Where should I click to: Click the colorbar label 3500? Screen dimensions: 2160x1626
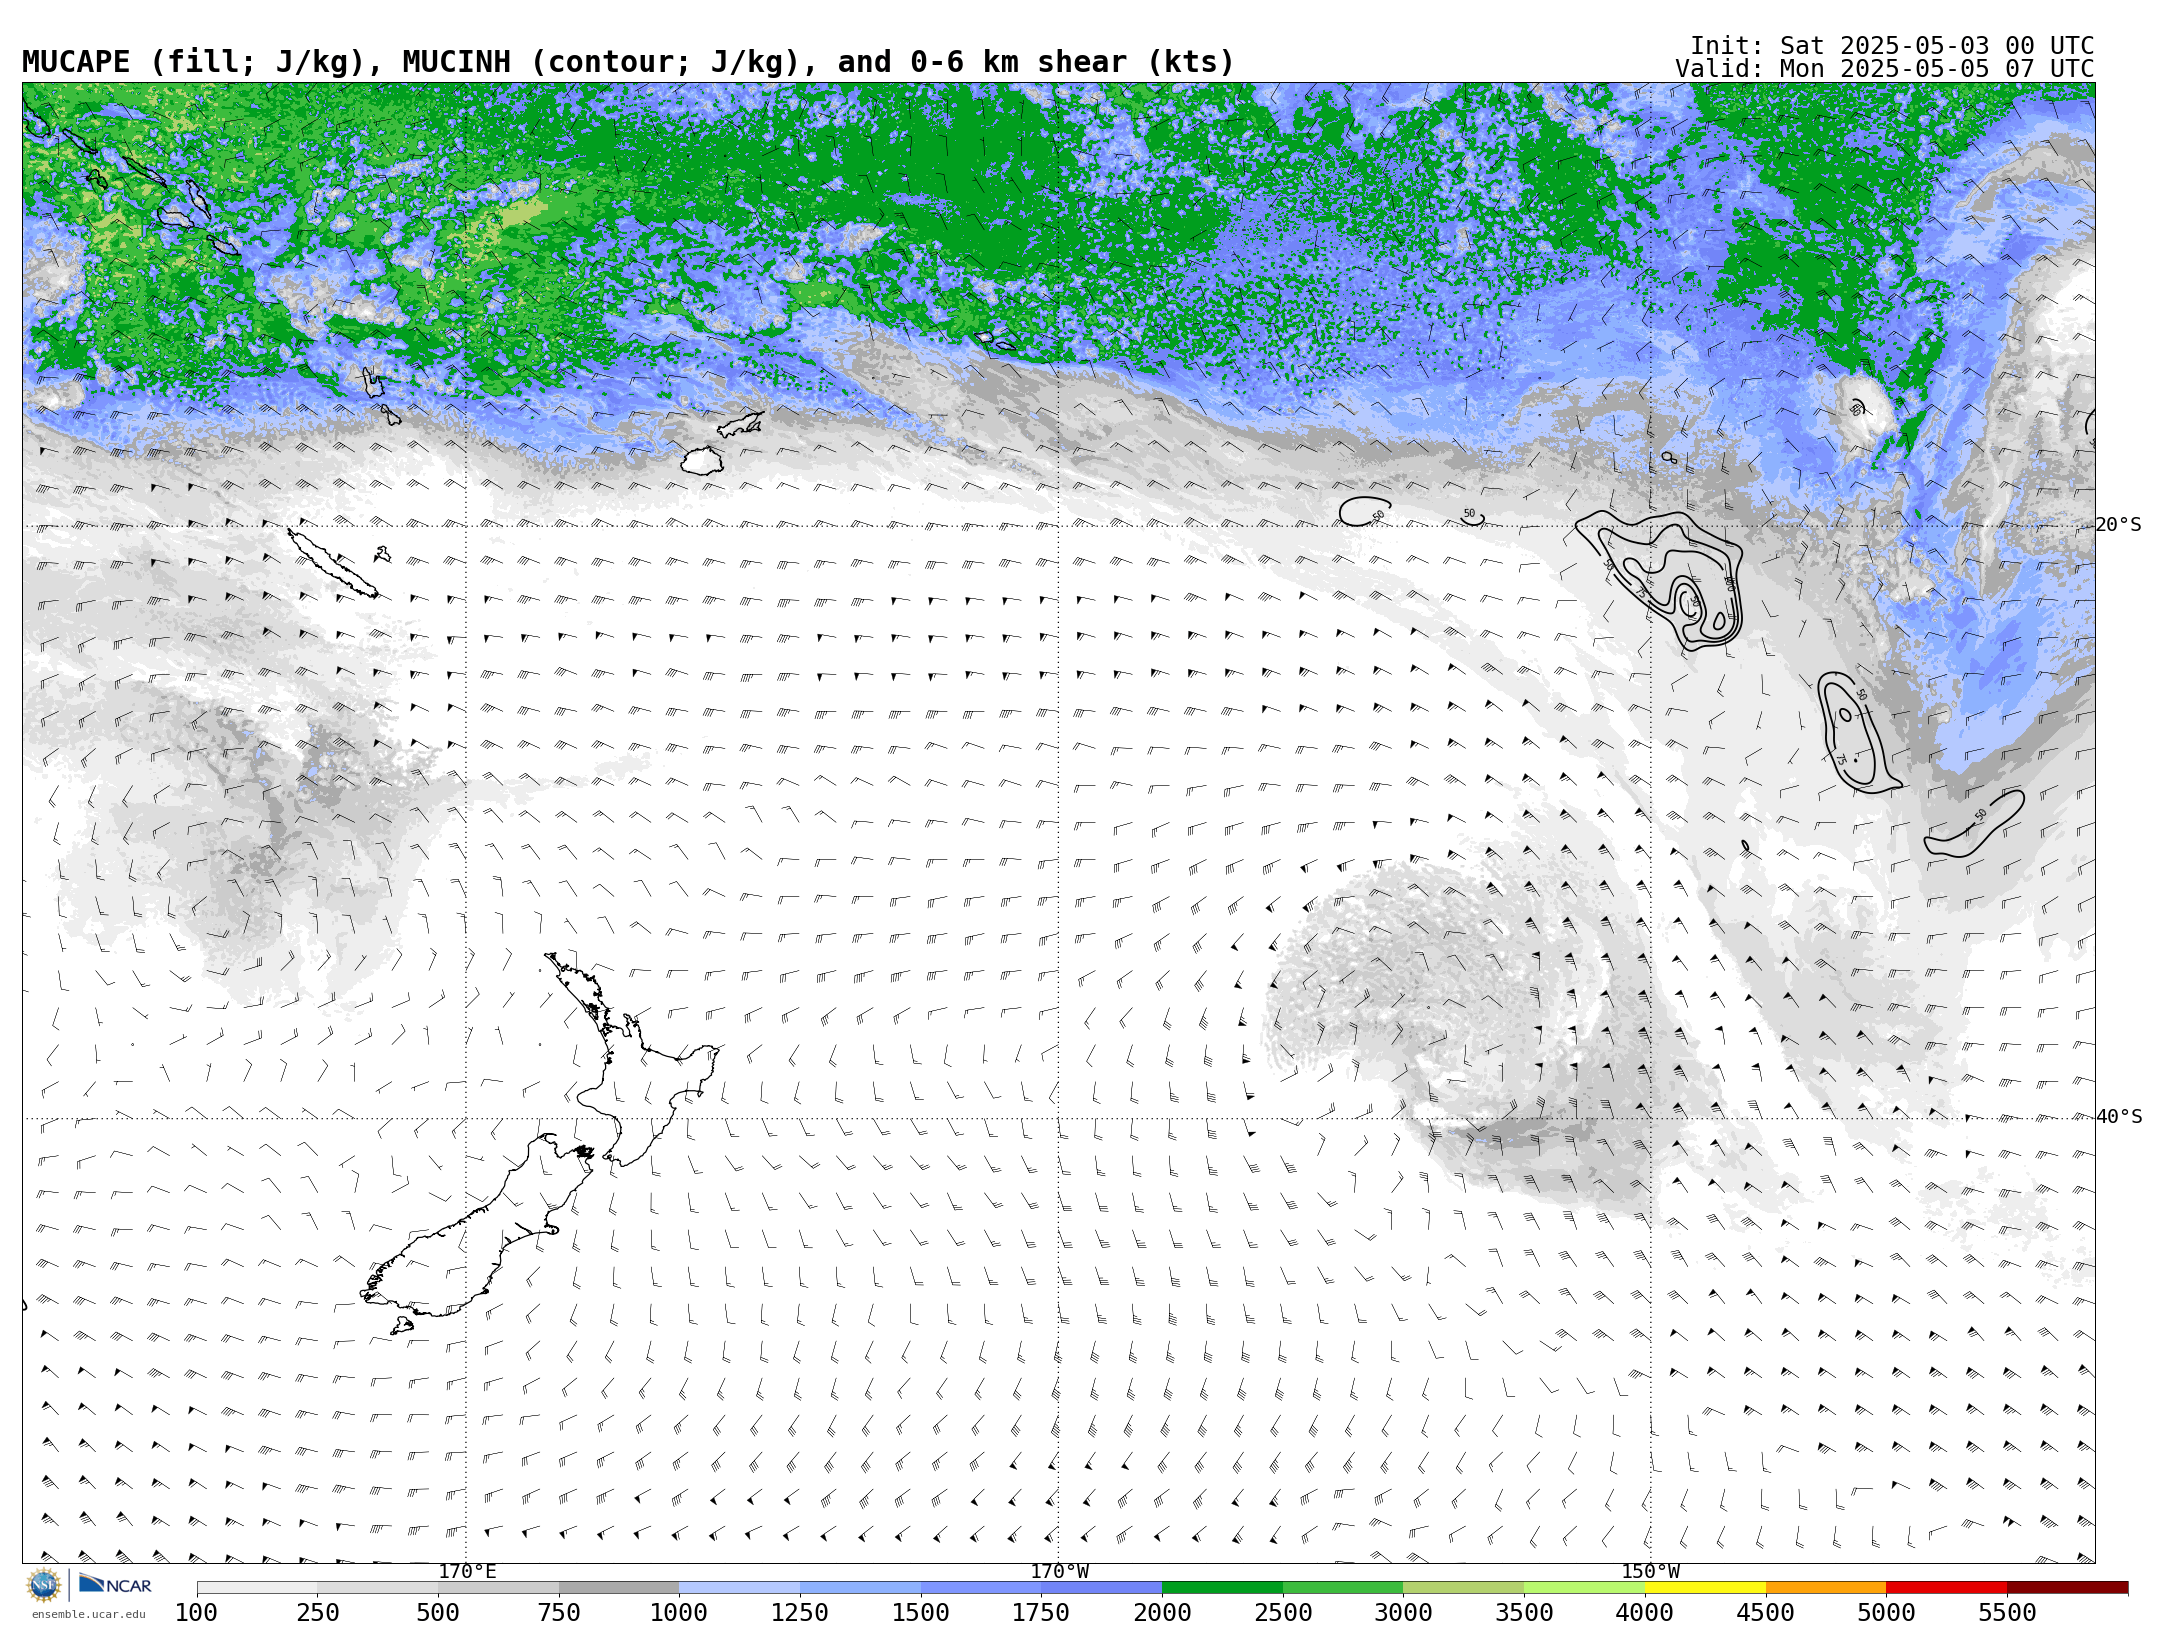(1524, 1612)
